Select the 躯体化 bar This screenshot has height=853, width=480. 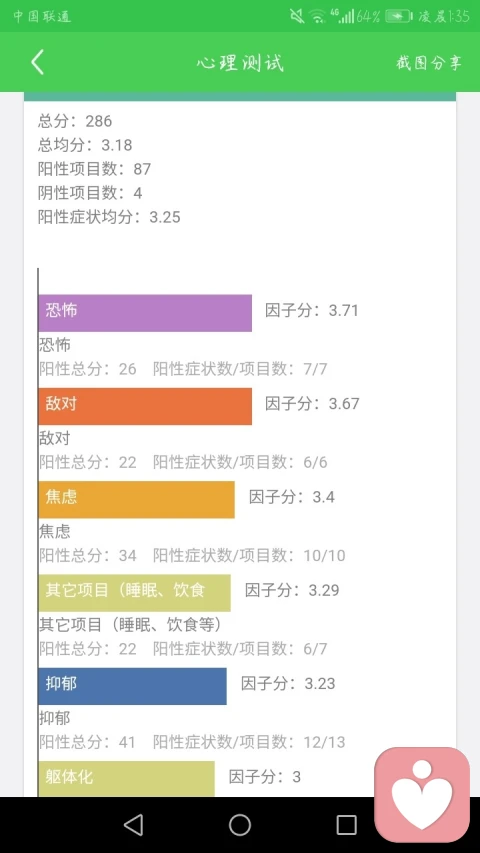tap(126, 778)
